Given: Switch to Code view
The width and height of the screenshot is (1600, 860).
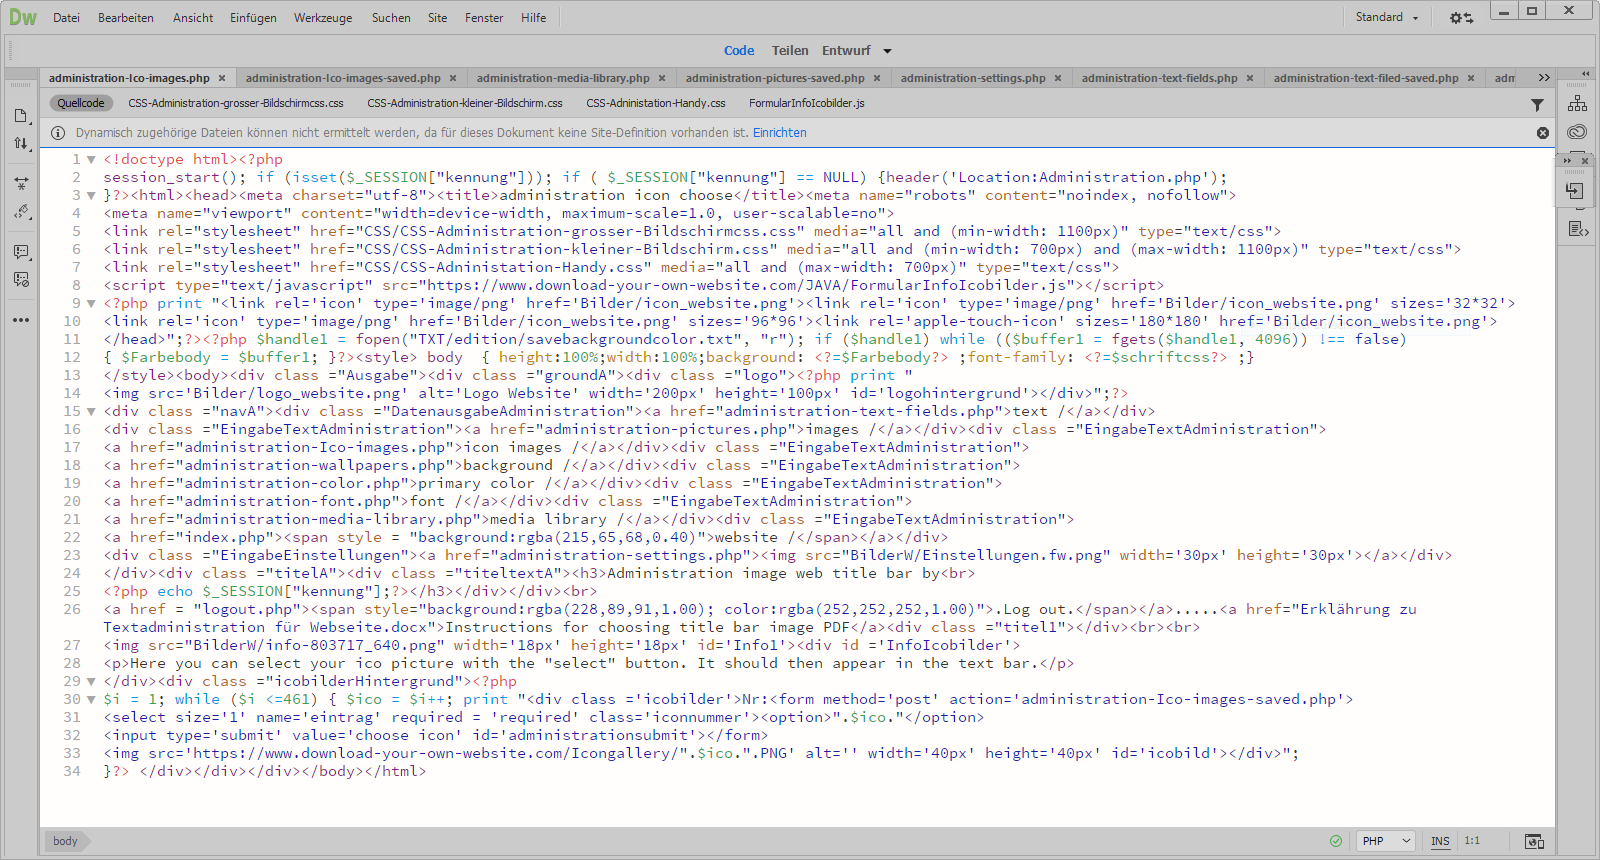Looking at the screenshot, I should pos(739,50).
